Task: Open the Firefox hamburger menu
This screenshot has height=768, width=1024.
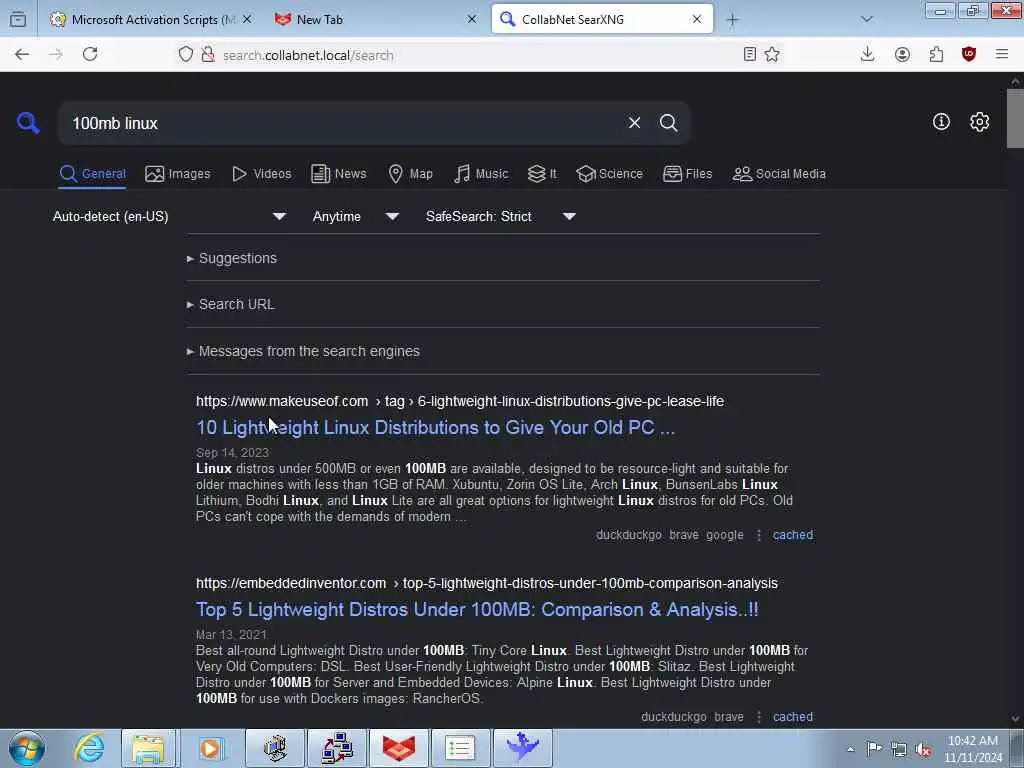Action: (1002, 55)
